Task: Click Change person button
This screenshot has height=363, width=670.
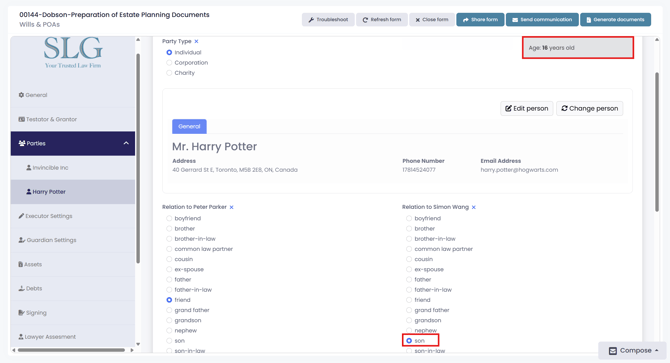Action: (x=590, y=108)
